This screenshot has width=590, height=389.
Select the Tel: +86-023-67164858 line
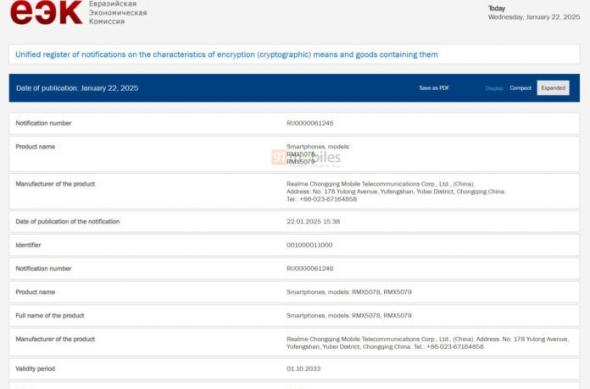click(321, 199)
